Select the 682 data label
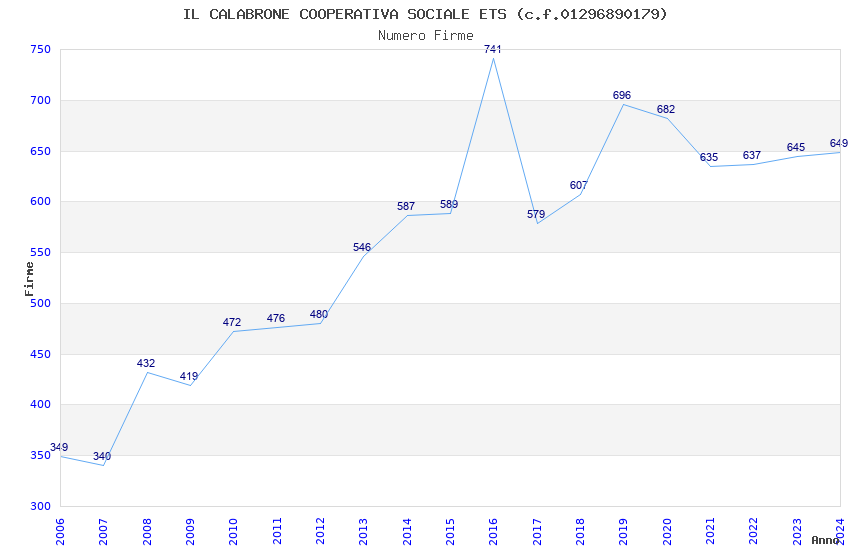Screen dimensions: 850x550 pyautogui.click(x=666, y=109)
